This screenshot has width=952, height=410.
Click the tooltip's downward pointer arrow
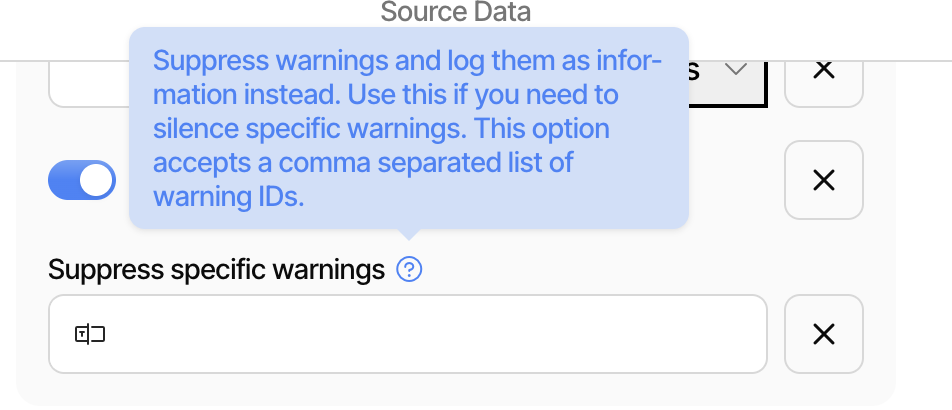click(x=406, y=235)
